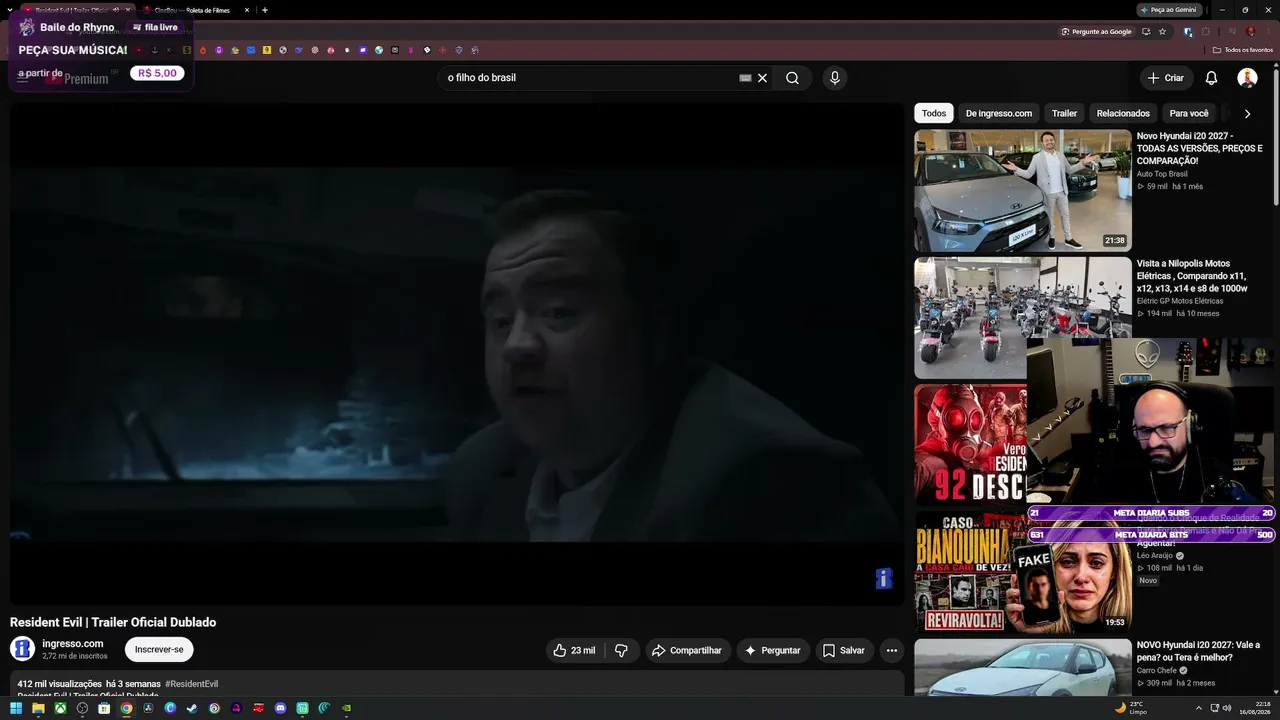Open Xbox app from the taskbar
This screenshot has width=1280, height=720.
[x=60, y=708]
